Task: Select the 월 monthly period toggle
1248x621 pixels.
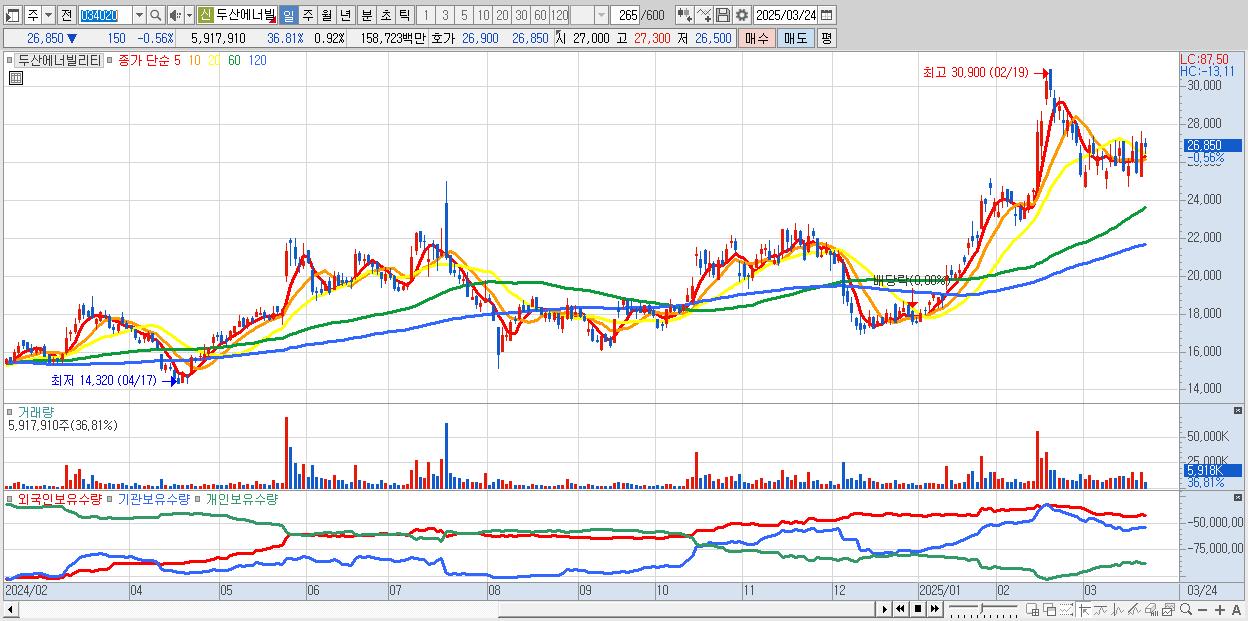Action: pos(326,15)
